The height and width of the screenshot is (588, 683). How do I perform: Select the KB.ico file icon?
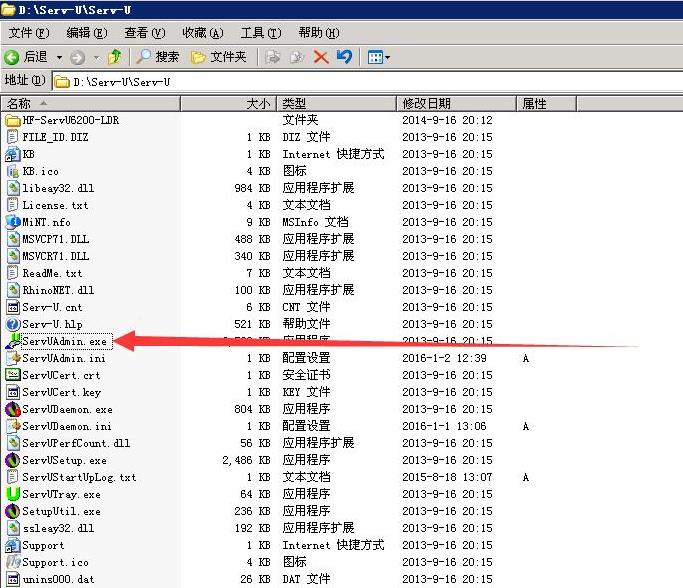(x=13, y=171)
